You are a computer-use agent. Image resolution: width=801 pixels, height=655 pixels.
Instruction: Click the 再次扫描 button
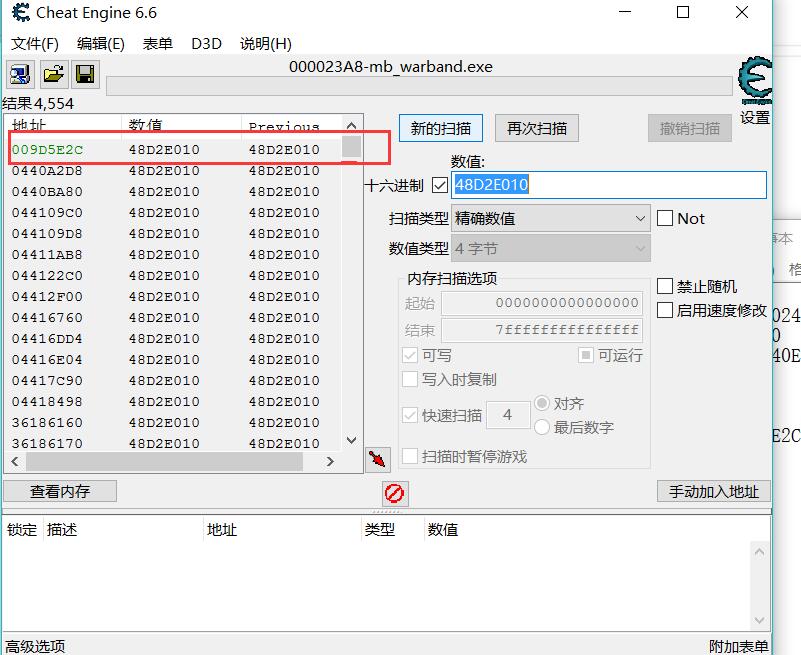coord(537,128)
